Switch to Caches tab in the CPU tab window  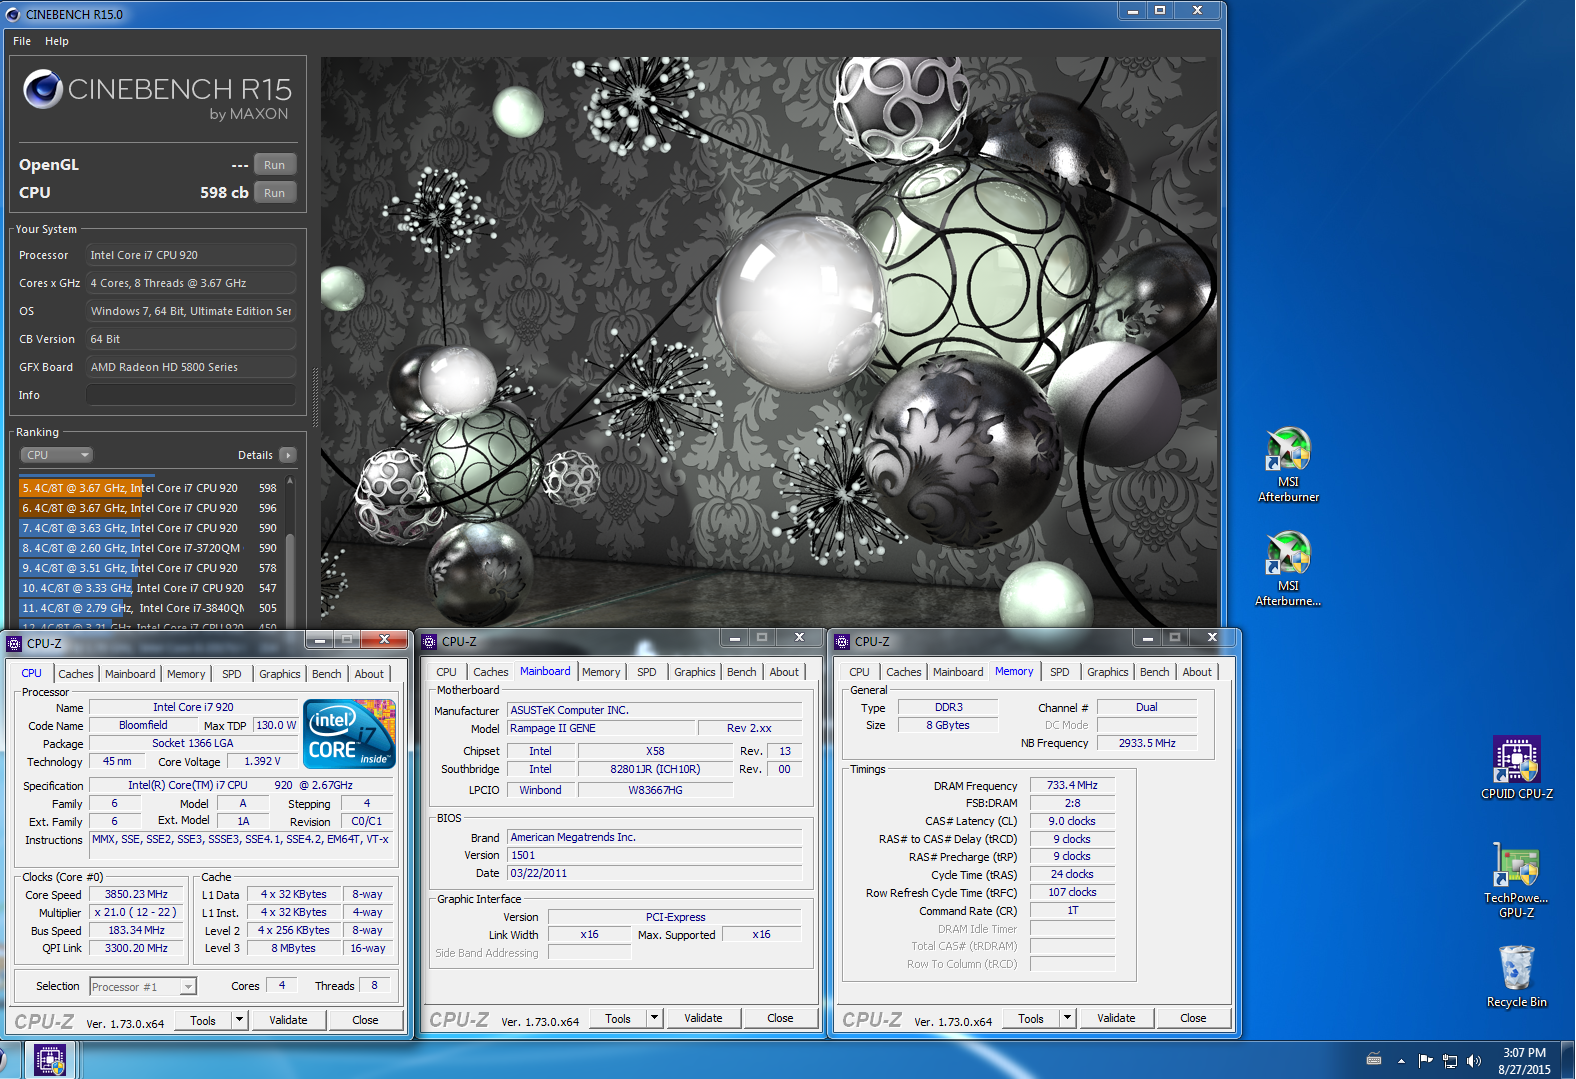coord(76,674)
